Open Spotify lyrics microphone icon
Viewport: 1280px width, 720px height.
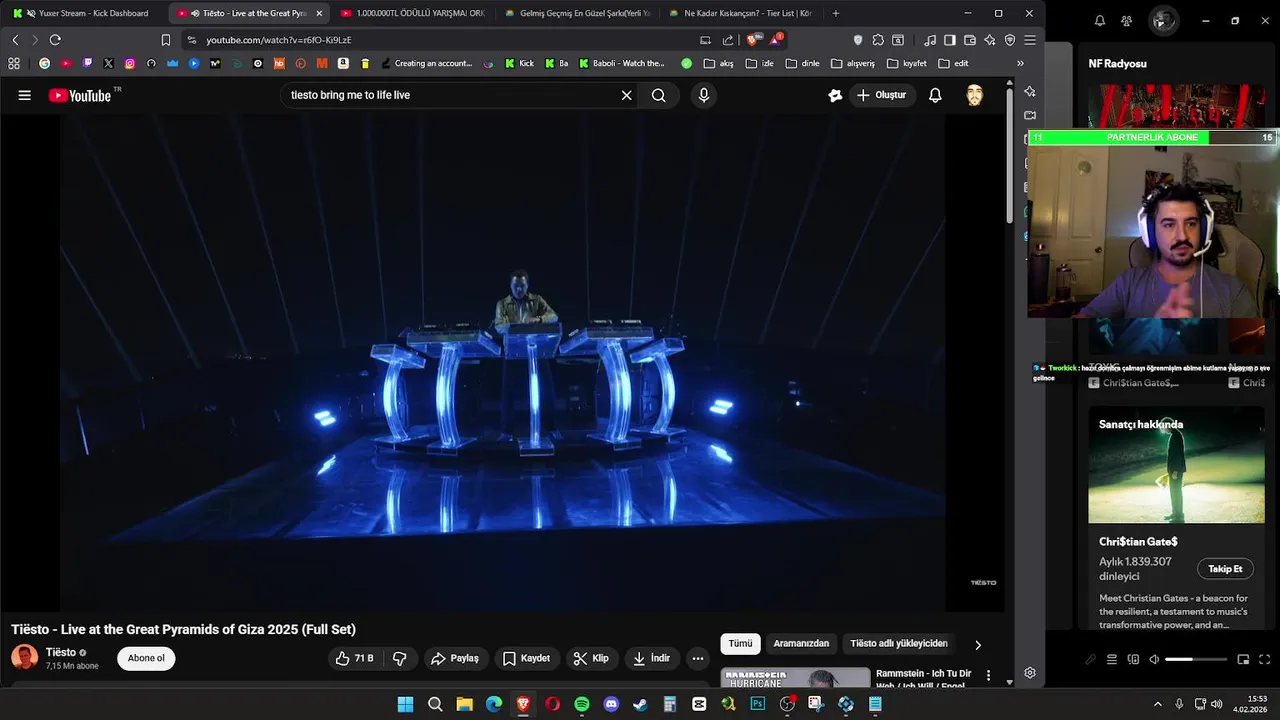1090,659
